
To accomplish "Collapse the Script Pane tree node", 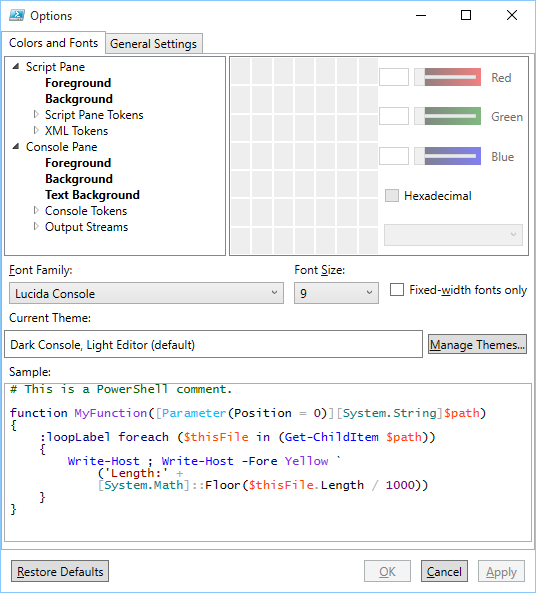I will (x=16, y=67).
